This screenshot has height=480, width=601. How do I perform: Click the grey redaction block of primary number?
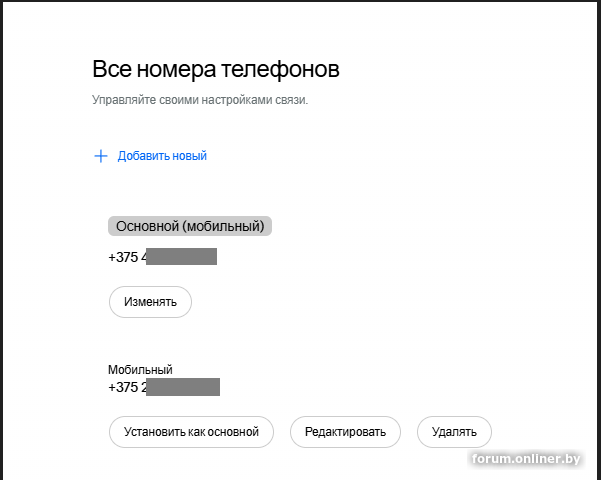click(184, 257)
